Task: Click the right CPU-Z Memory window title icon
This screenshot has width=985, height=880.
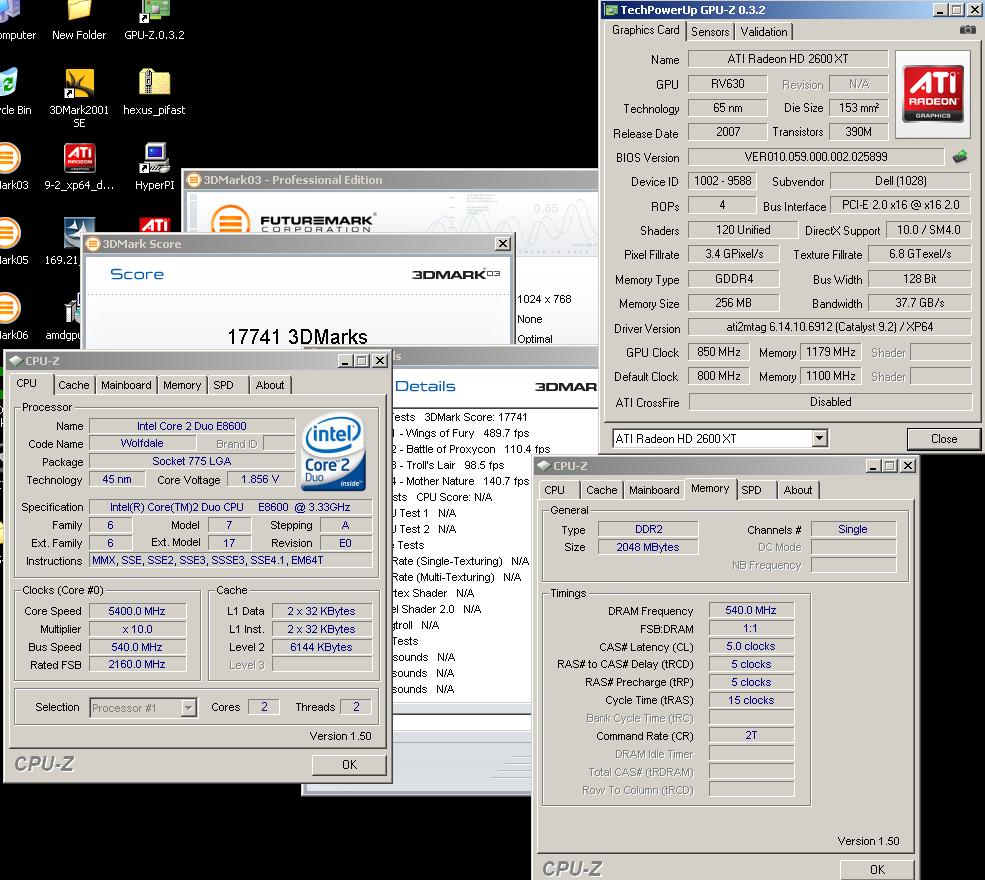Action: (544, 465)
